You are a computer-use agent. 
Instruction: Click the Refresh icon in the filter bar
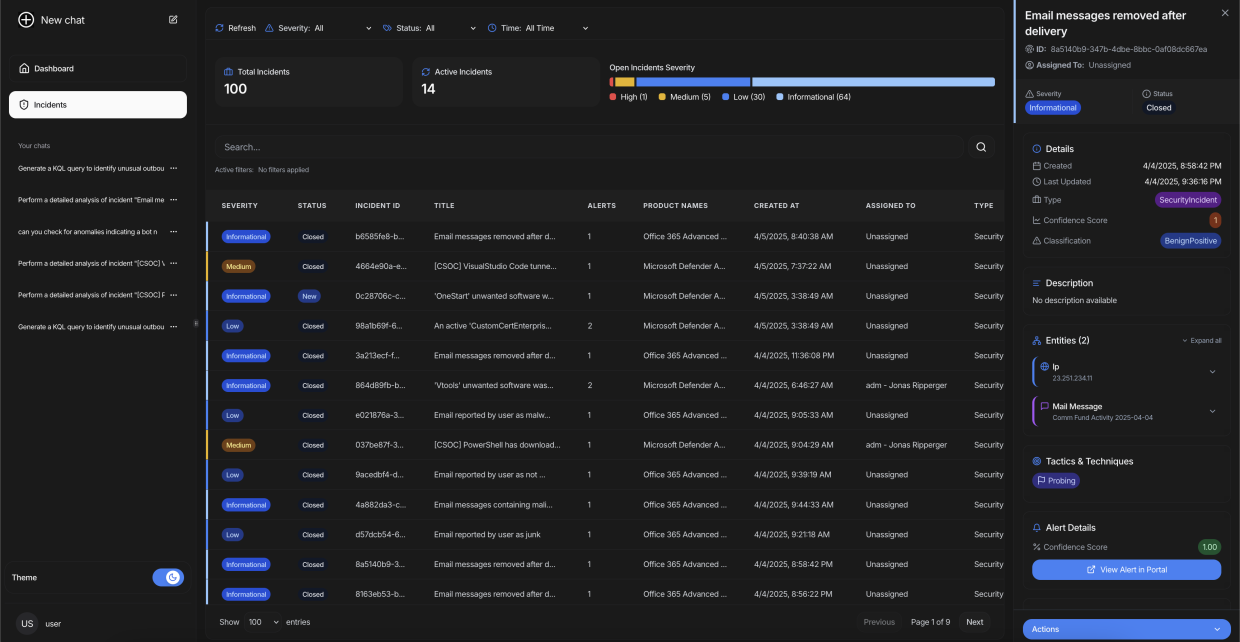(x=221, y=28)
